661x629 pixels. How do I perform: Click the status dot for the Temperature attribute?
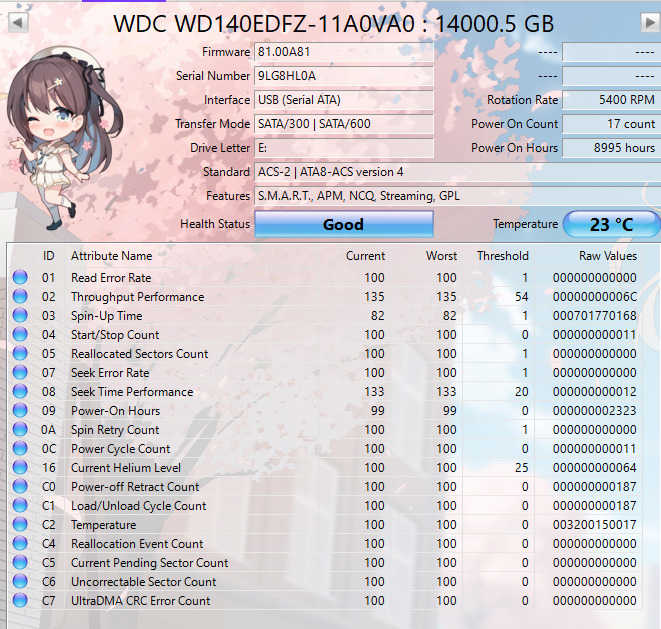tap(20, 524)
